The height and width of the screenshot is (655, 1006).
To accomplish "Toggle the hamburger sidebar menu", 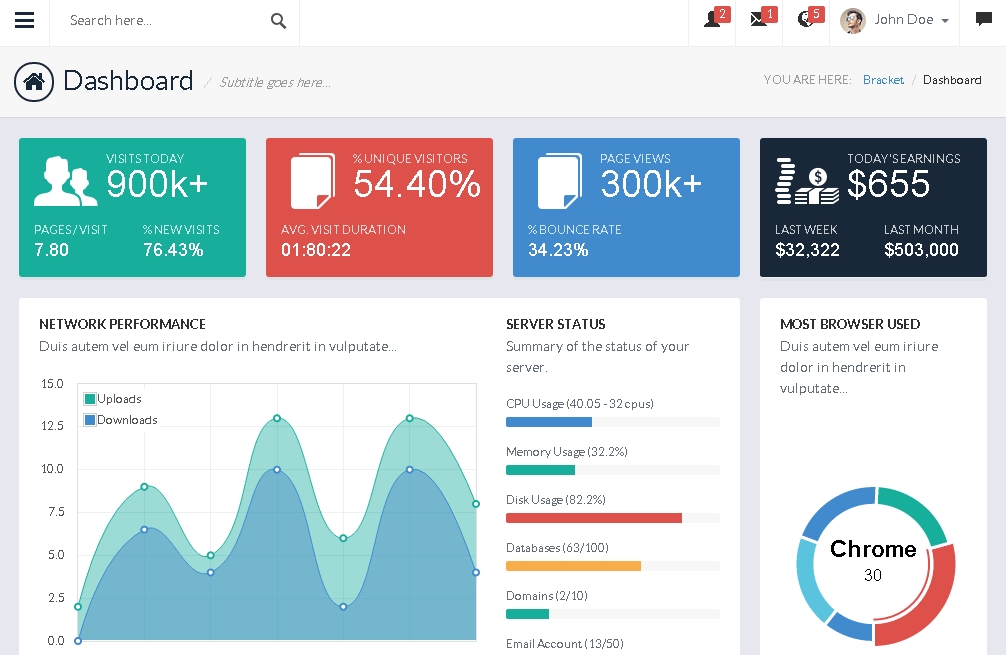I will [24, 21].
